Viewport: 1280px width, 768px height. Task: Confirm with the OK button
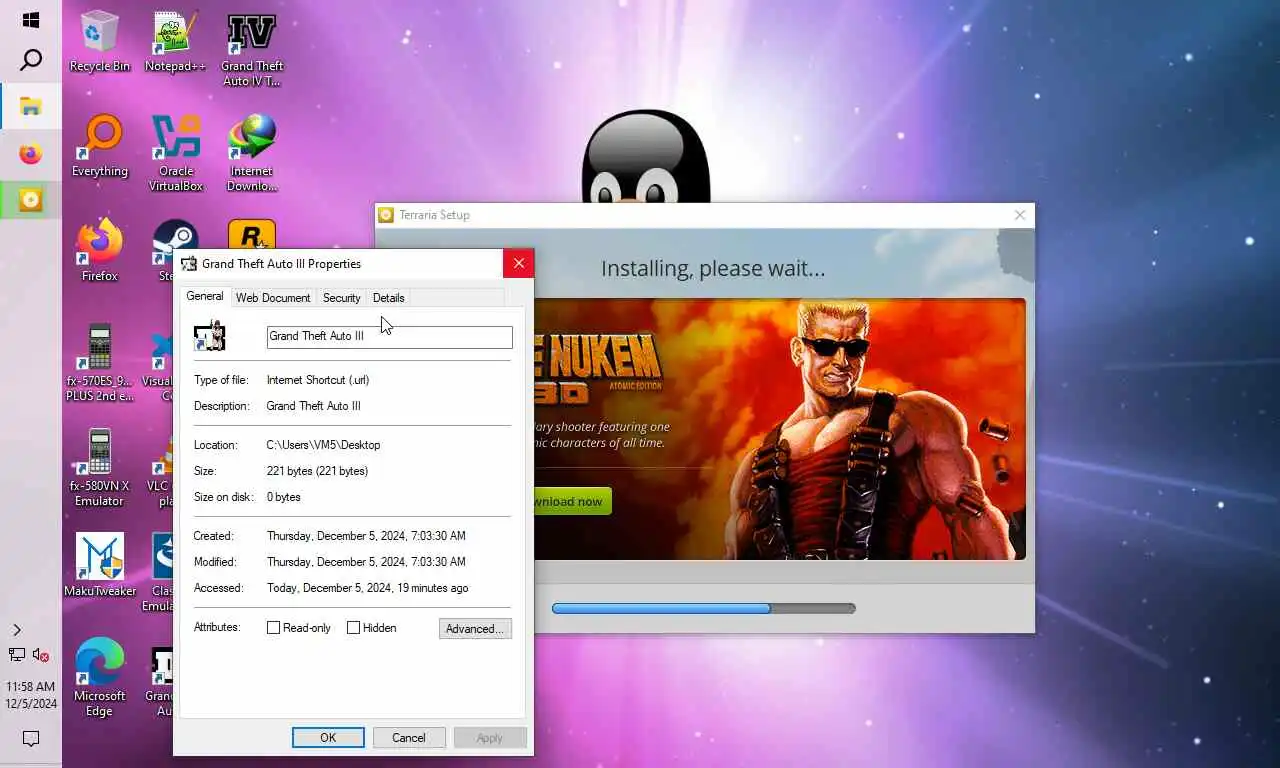(328, 738)
